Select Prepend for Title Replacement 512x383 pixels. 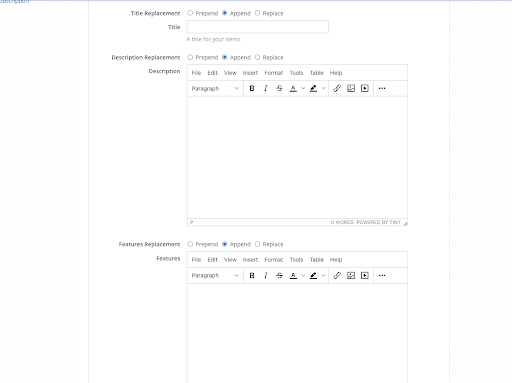[x=190, y=13]
